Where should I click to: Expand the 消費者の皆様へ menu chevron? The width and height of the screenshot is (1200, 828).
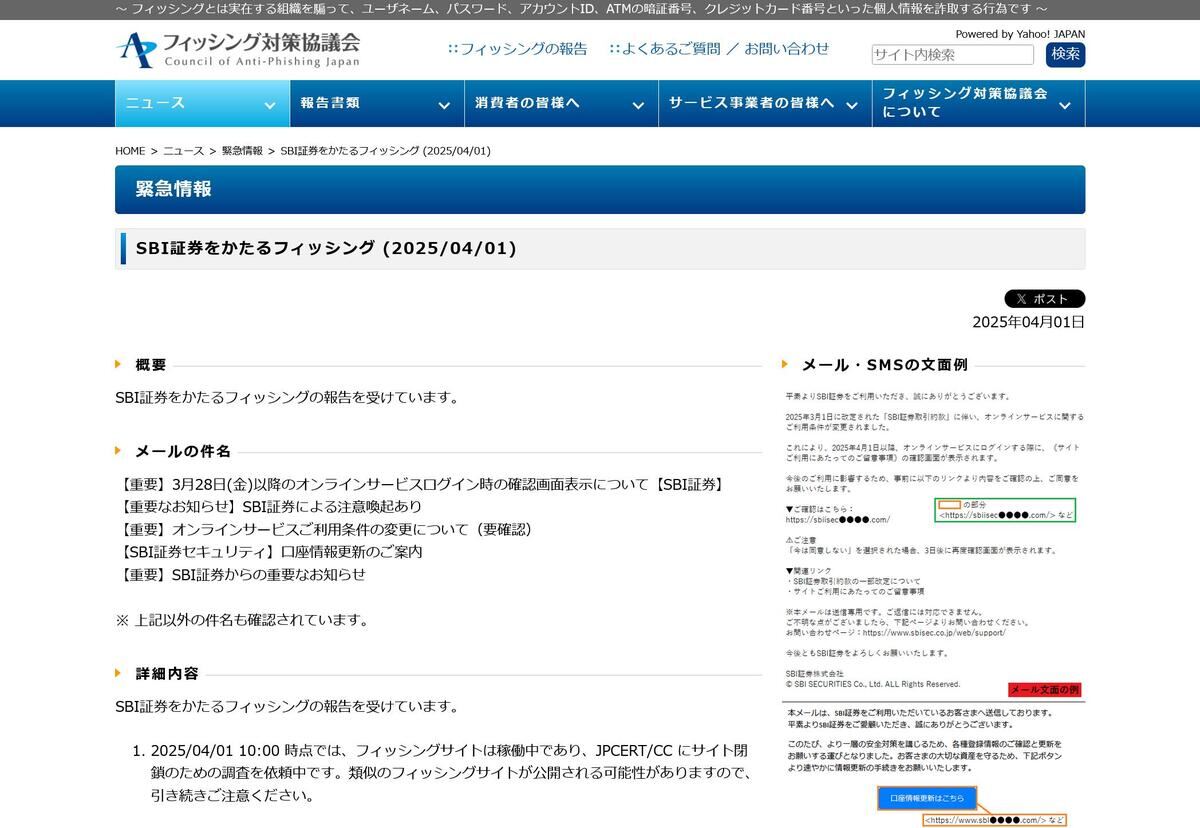638,105
